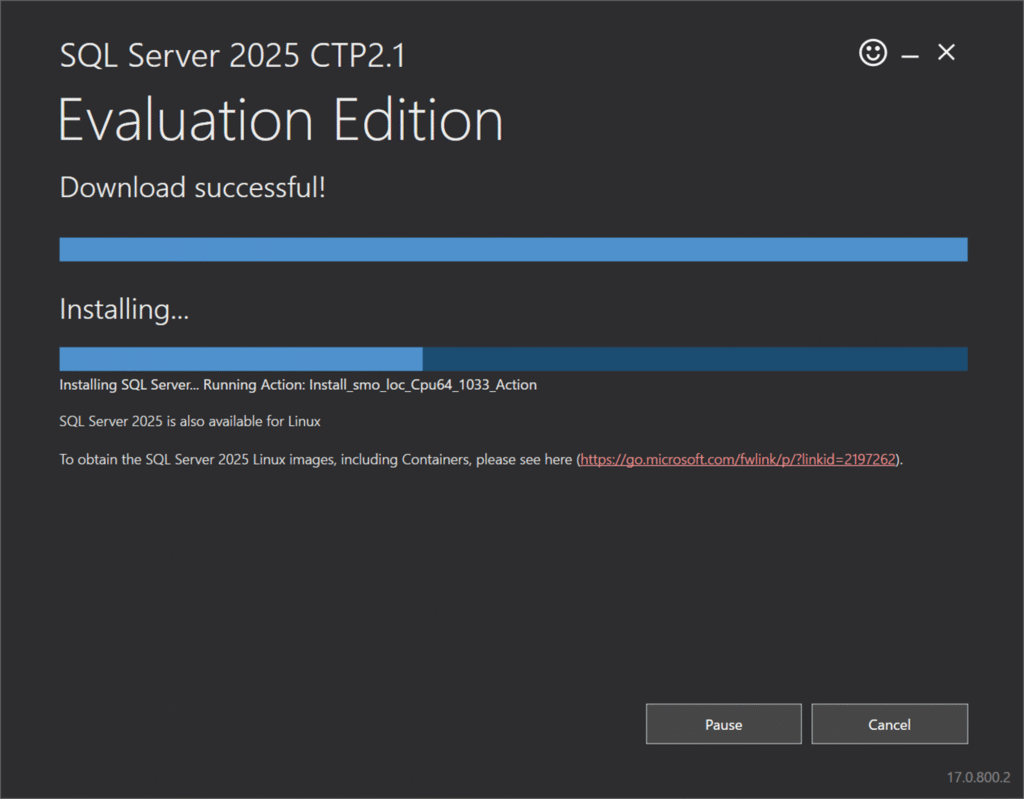Close the SQL Server installer window
The height and width of the screenshot is (799, 1024).
point(946,52)
